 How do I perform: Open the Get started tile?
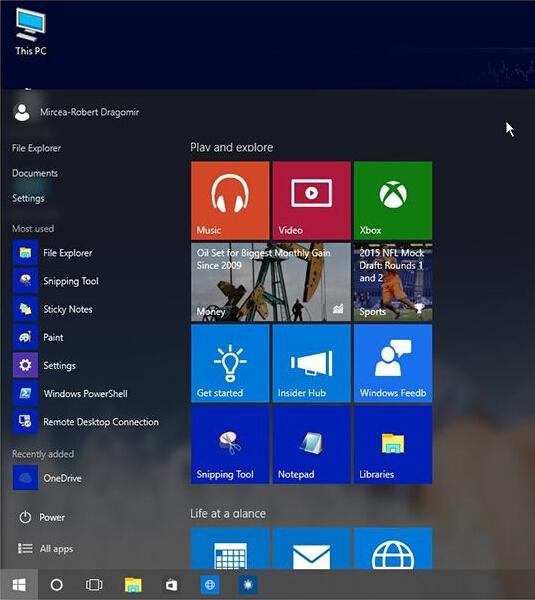click(x=230, y=364)
